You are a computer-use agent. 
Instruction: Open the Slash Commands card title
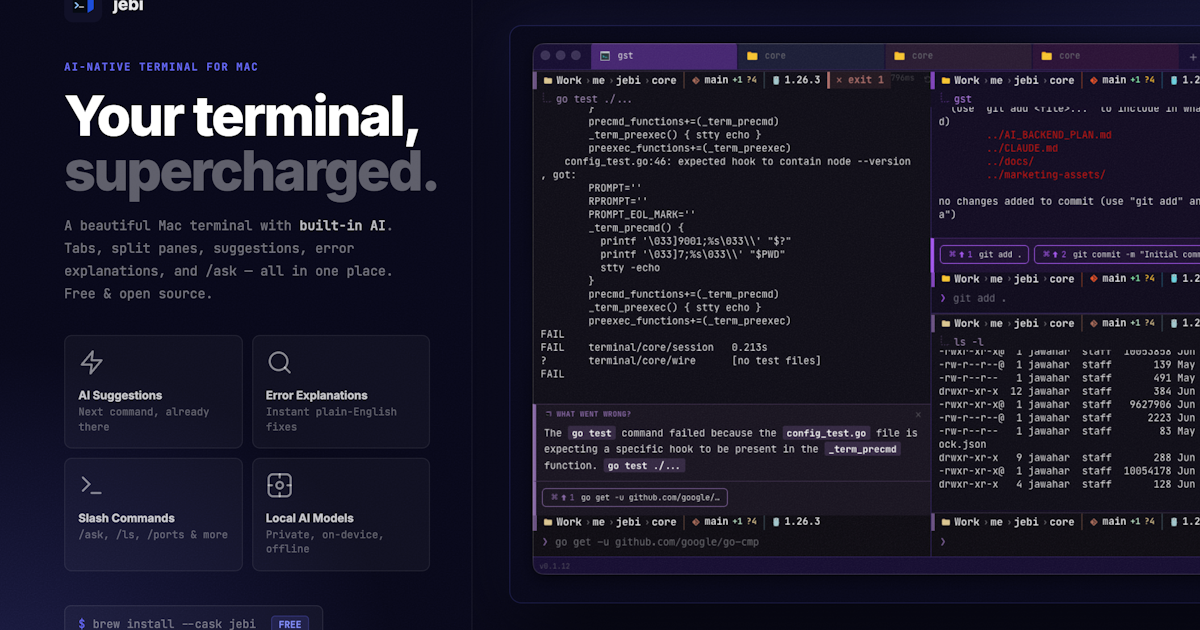click(x=126, y=518)
